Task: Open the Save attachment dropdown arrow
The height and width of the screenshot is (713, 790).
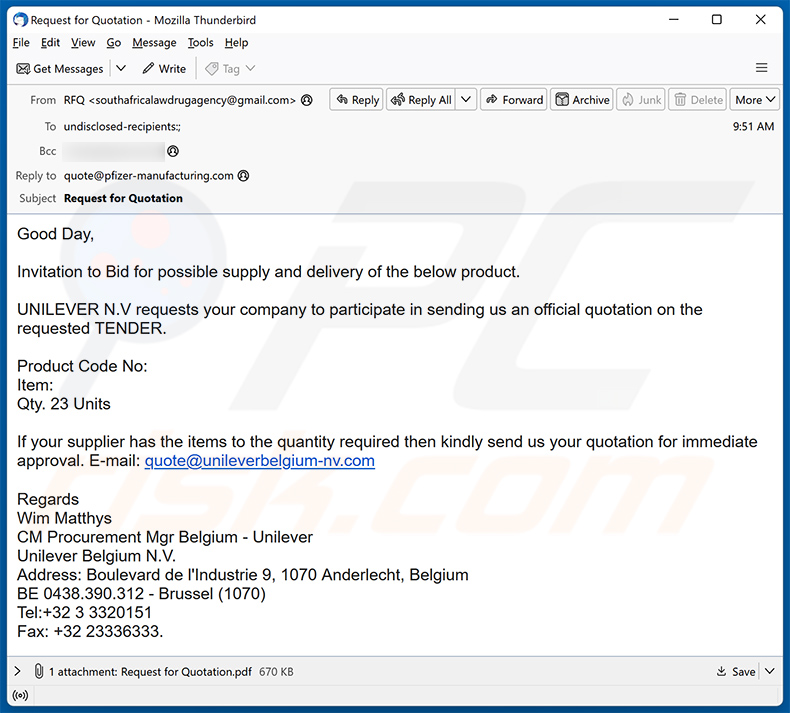Action: tap(769, 672)
